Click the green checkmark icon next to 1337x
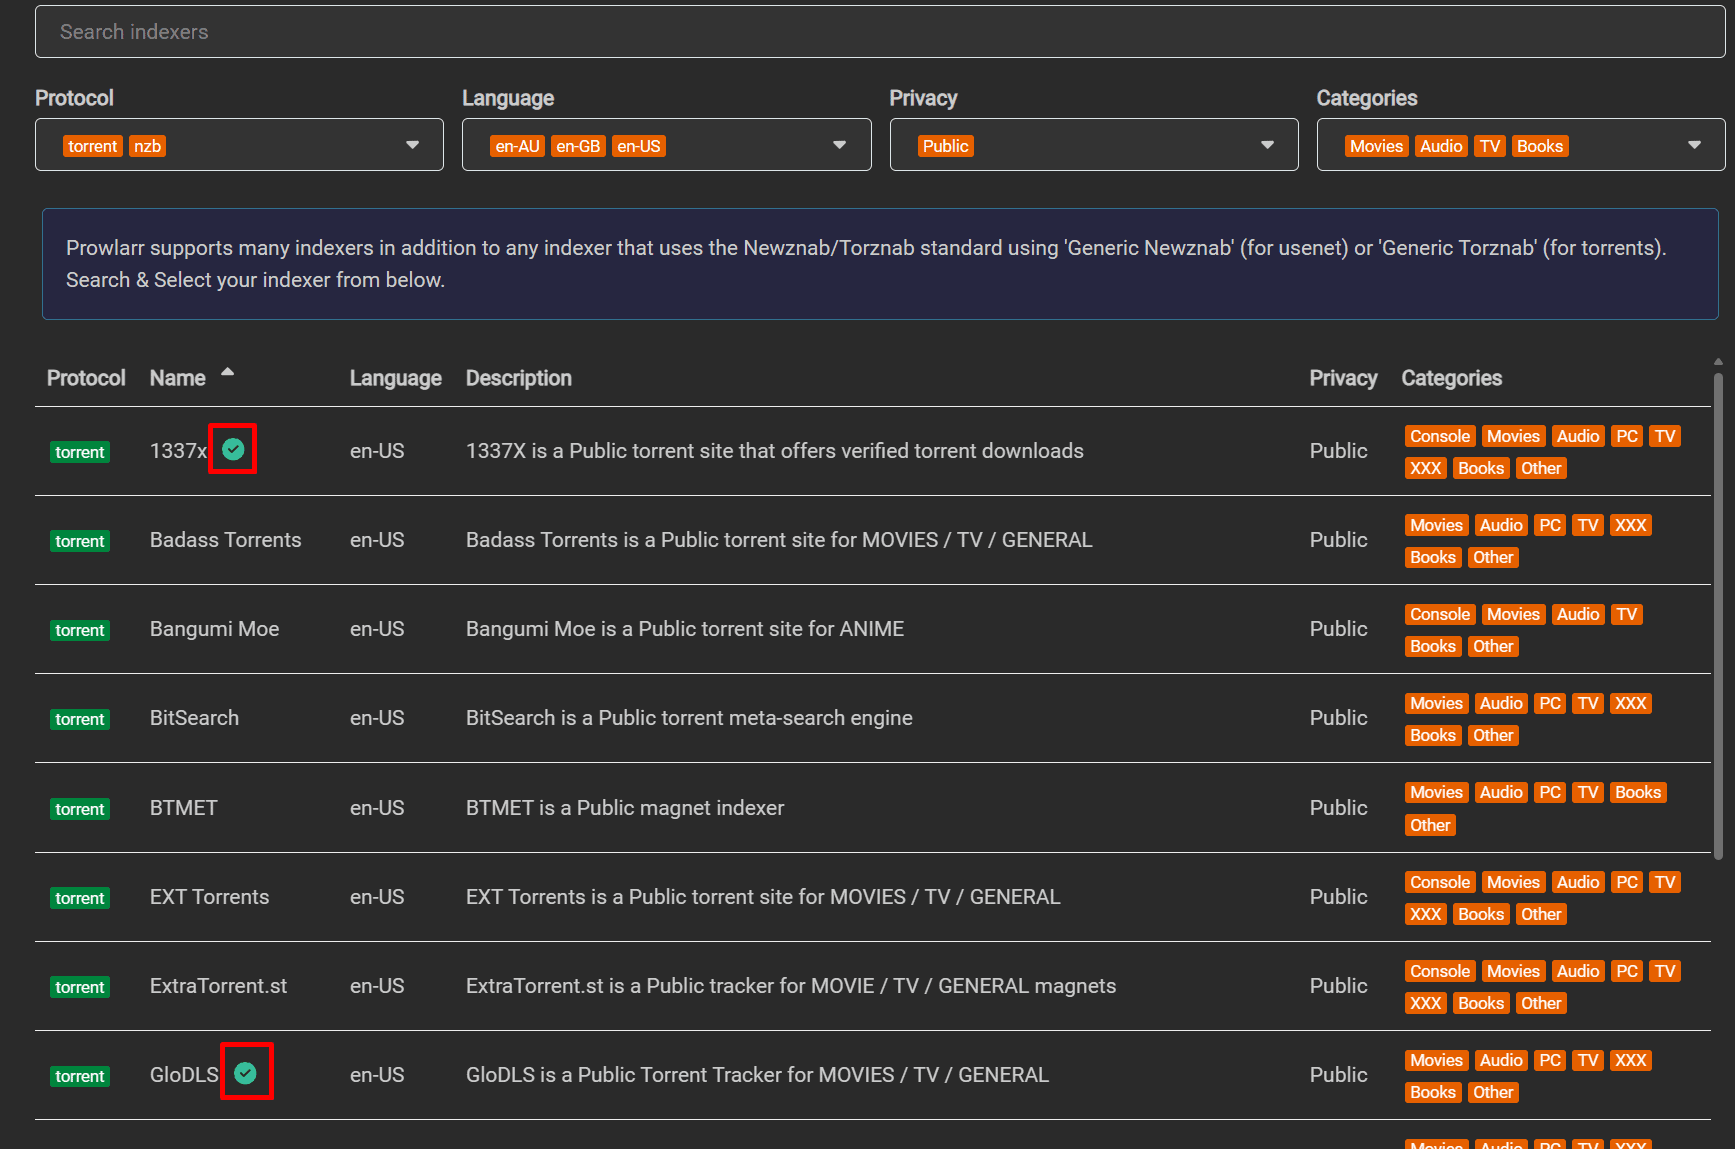This screenshot has width=1735, height=1149. pos(233,450)
